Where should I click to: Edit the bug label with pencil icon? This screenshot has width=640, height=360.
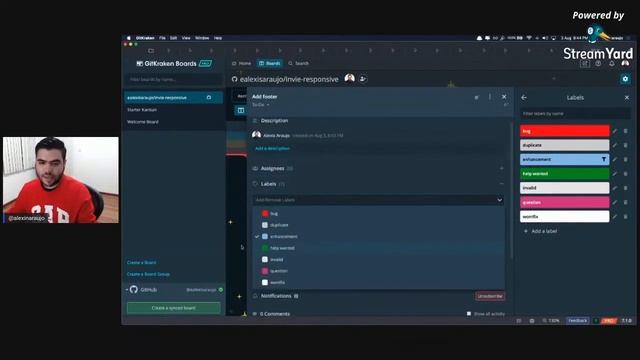coord(615,131)
